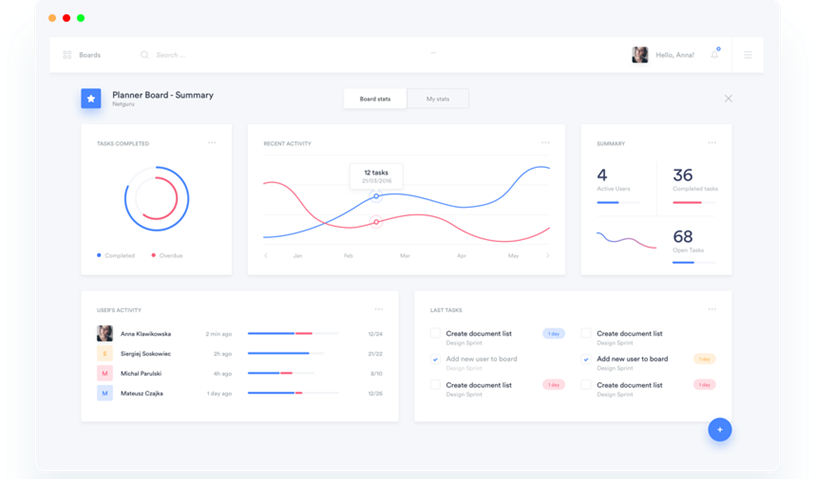Viewport: 815px width, 479px height.
Task: Click the Tasks Completed donut chart
Action: [x=156, y=199]
